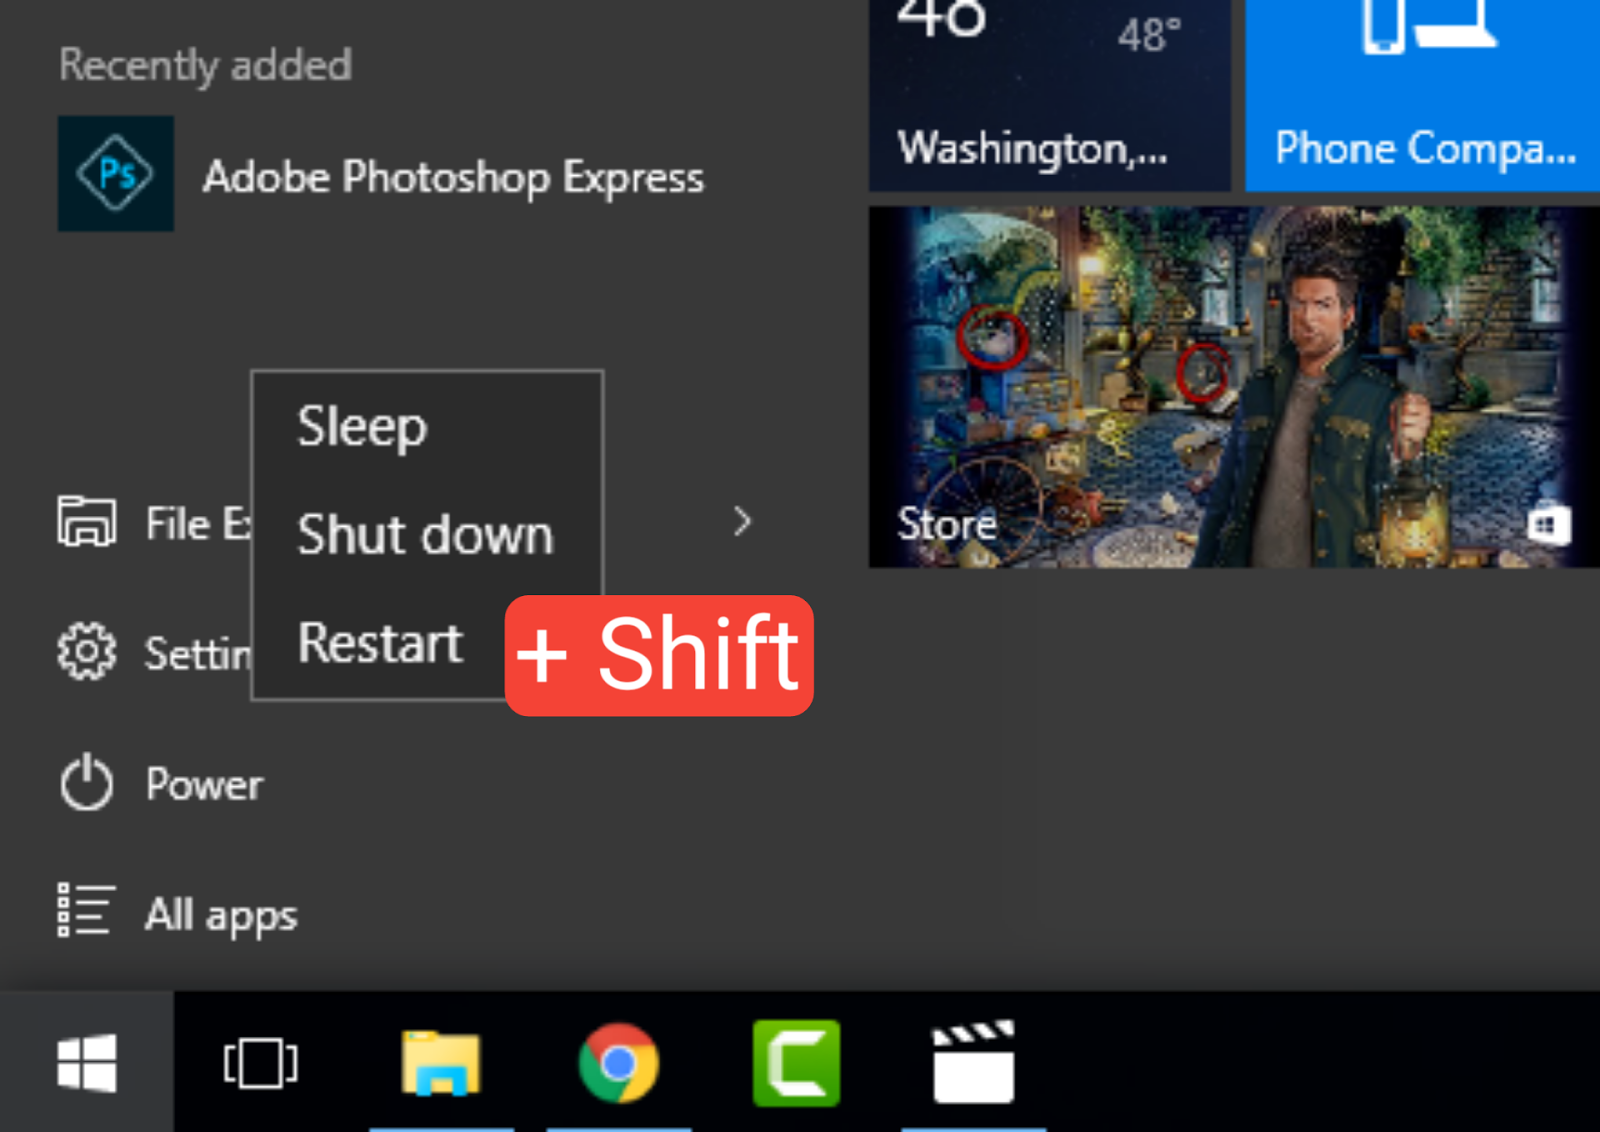Open the Store game tile
The image size is (1600, 1132).
click(1233, 387)
